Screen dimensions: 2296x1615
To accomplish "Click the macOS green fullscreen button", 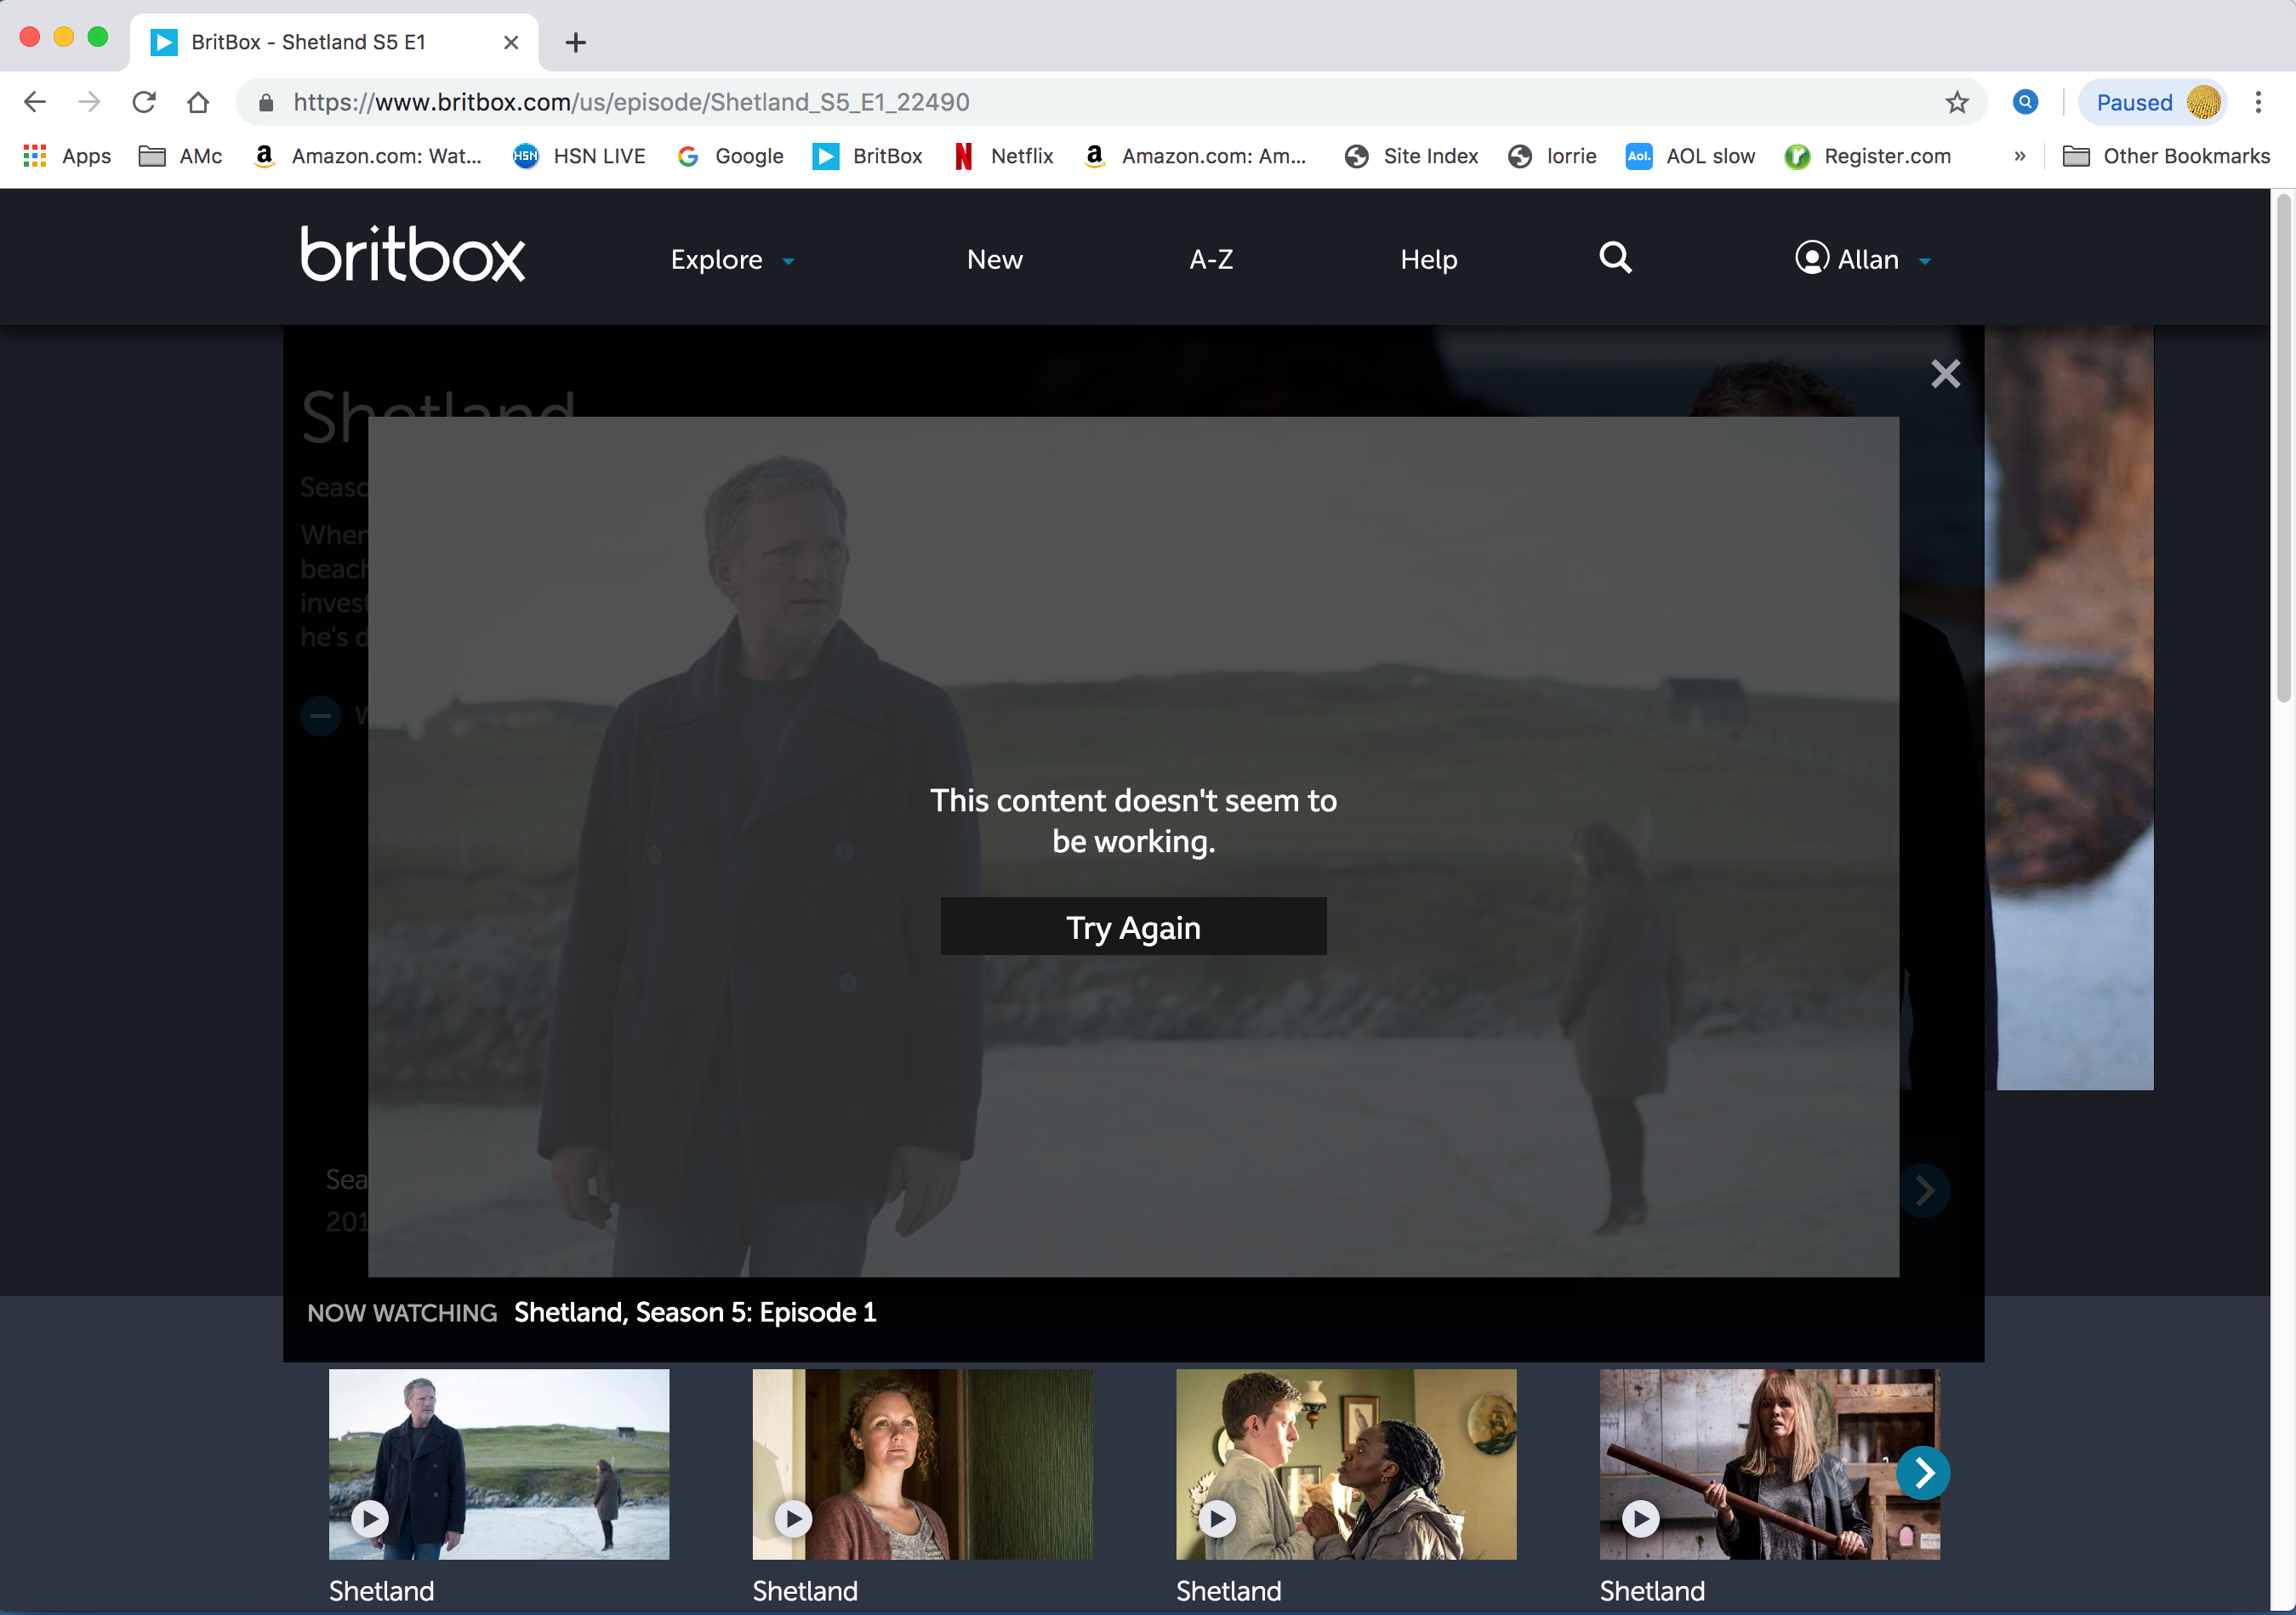I will [x=98, y=37].
